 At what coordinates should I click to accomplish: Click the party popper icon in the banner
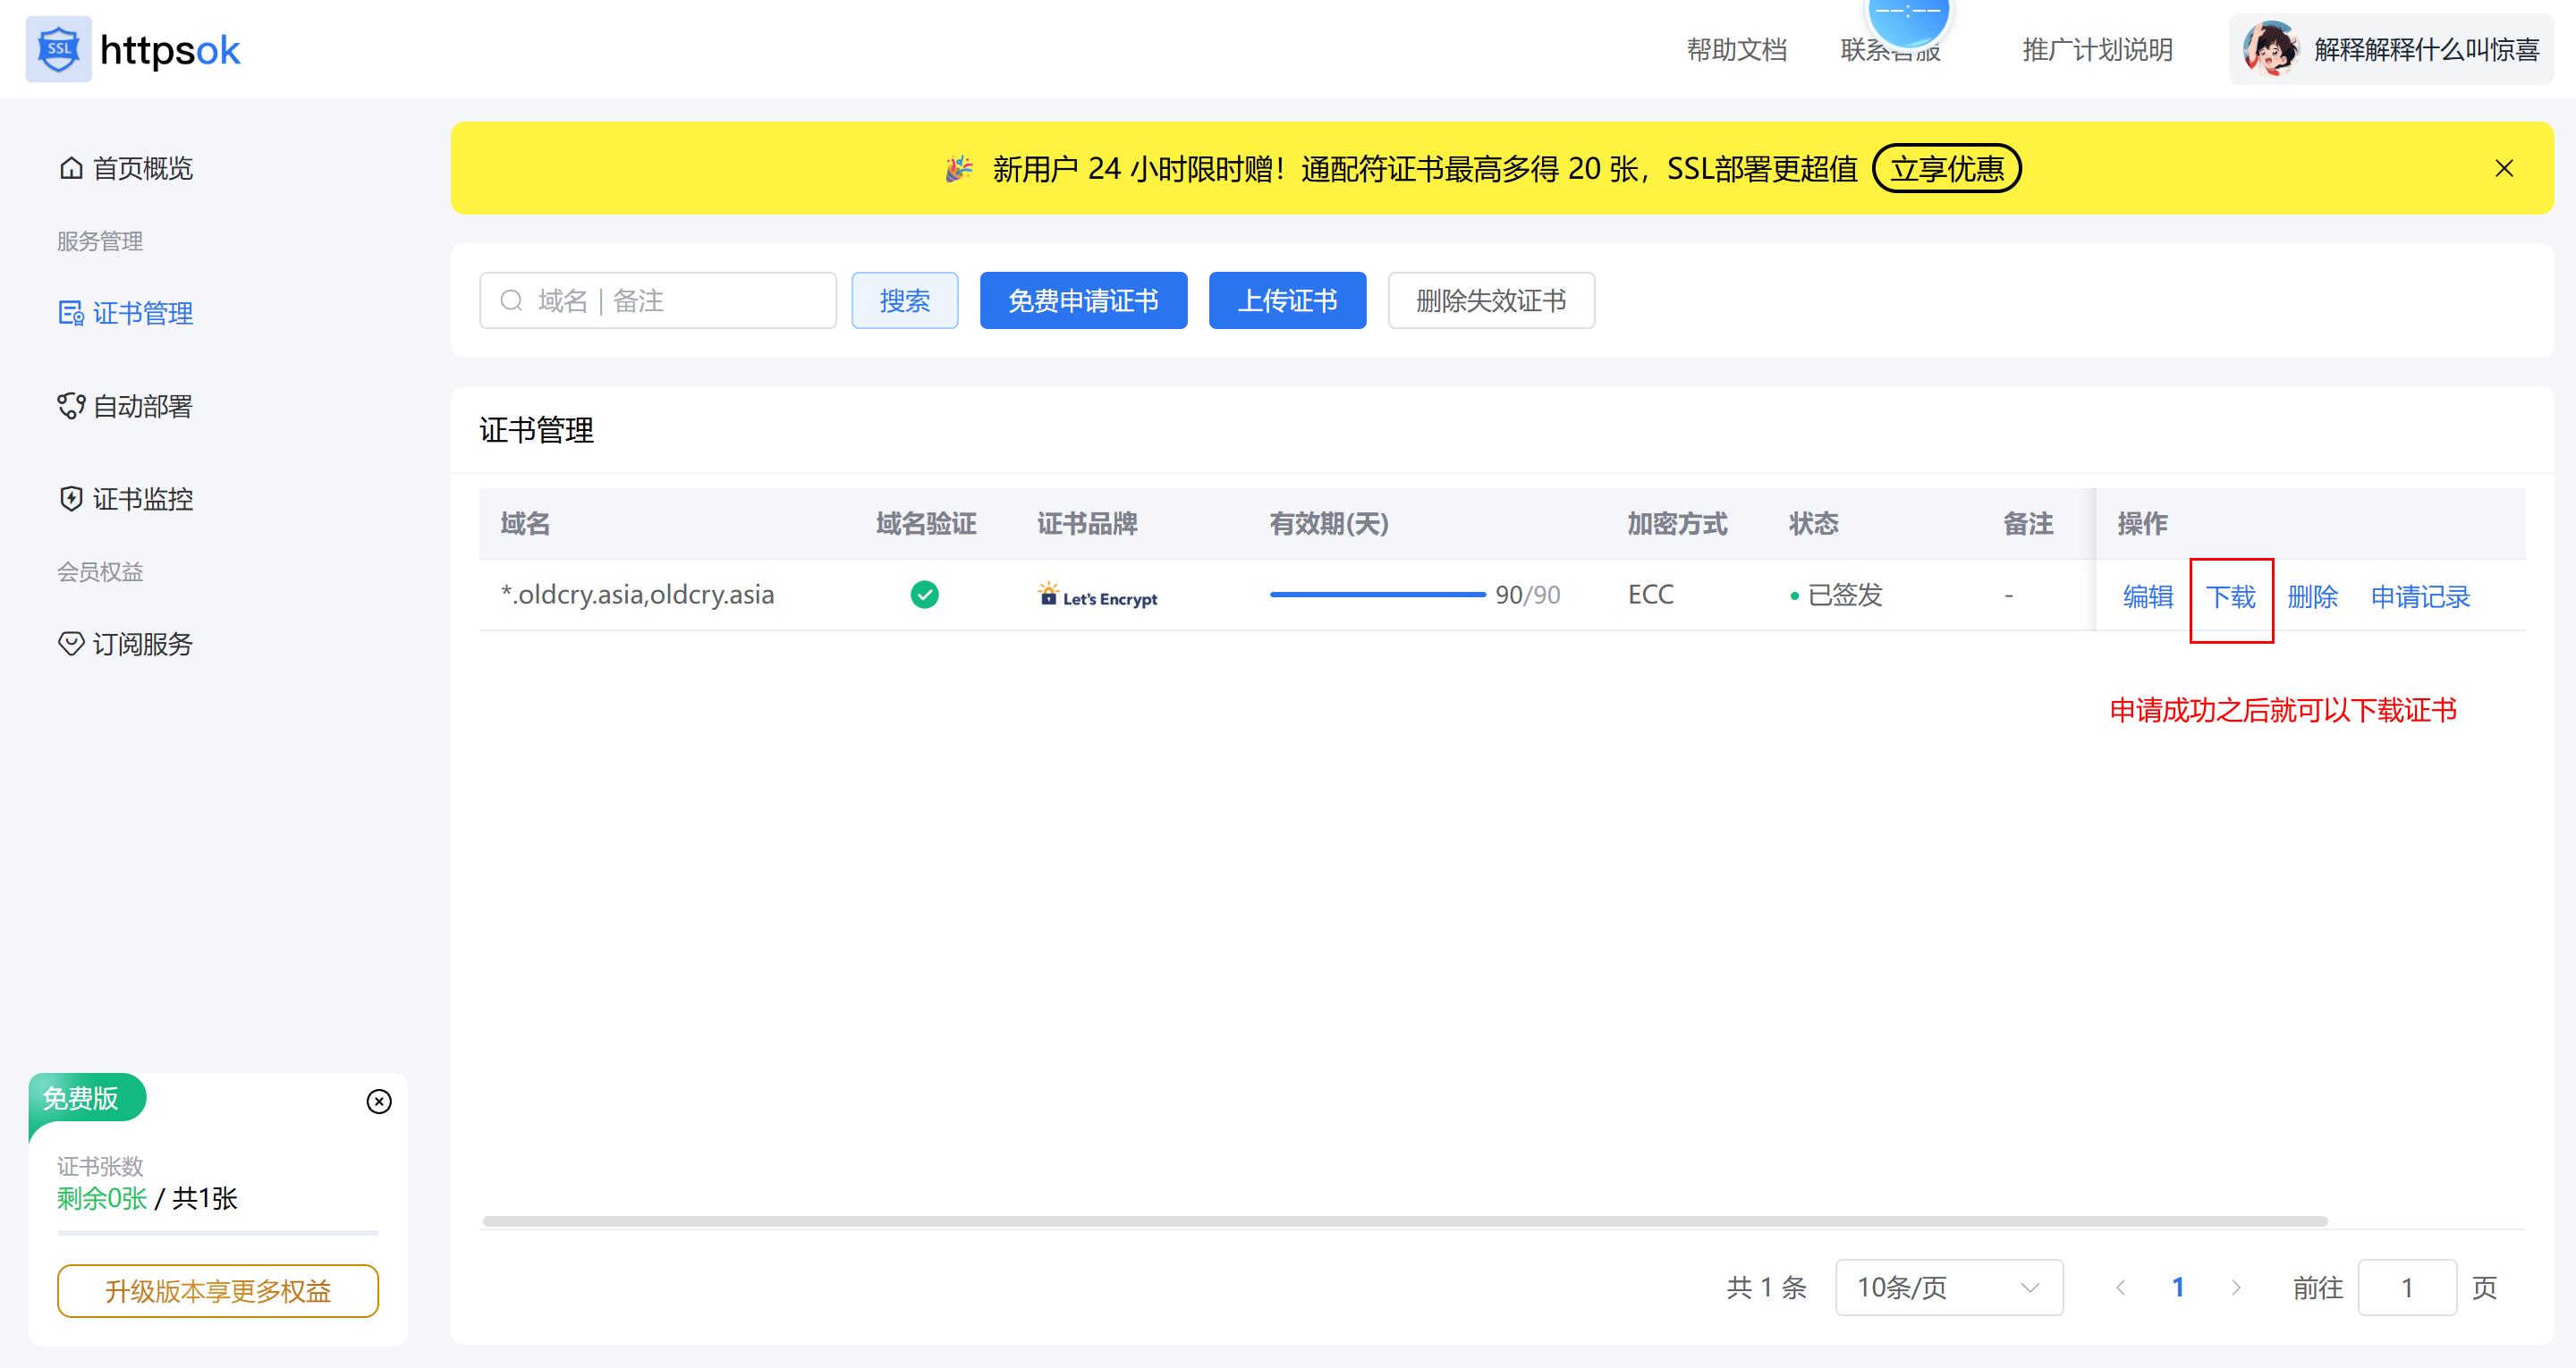tap(958, 168)
